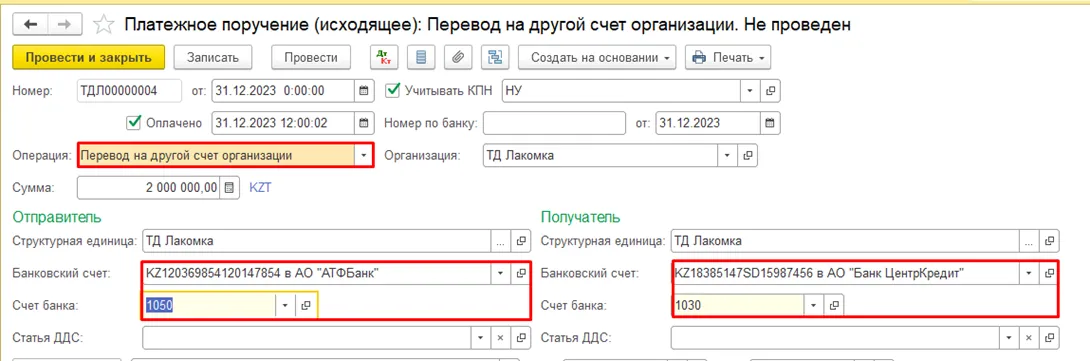Click the Отправитель section heading
Viewport: 1090px width, 361px height.
coord(57,218)
